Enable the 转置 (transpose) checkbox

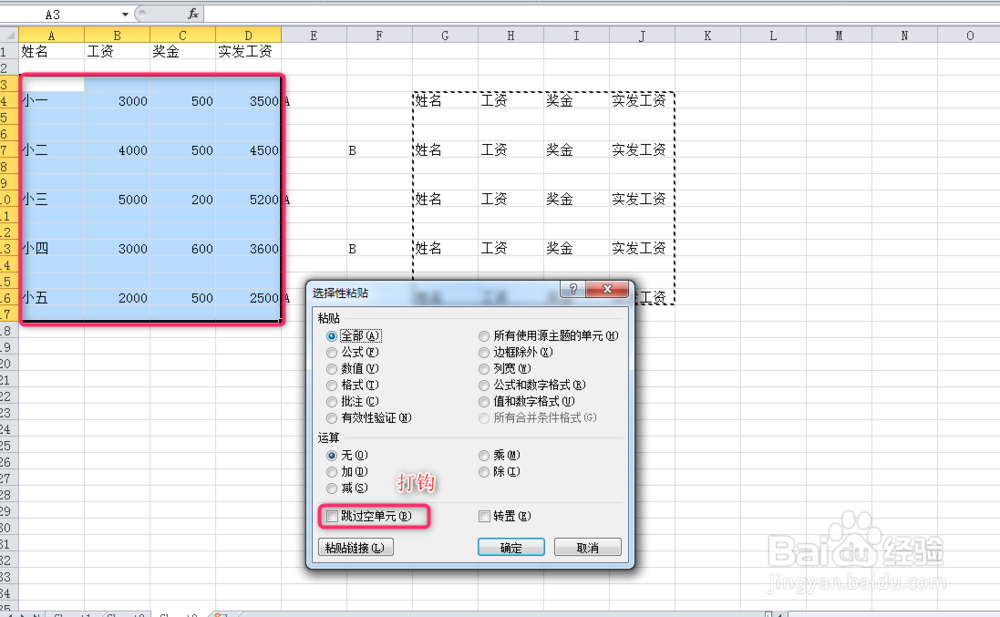(x=484, y=515)
